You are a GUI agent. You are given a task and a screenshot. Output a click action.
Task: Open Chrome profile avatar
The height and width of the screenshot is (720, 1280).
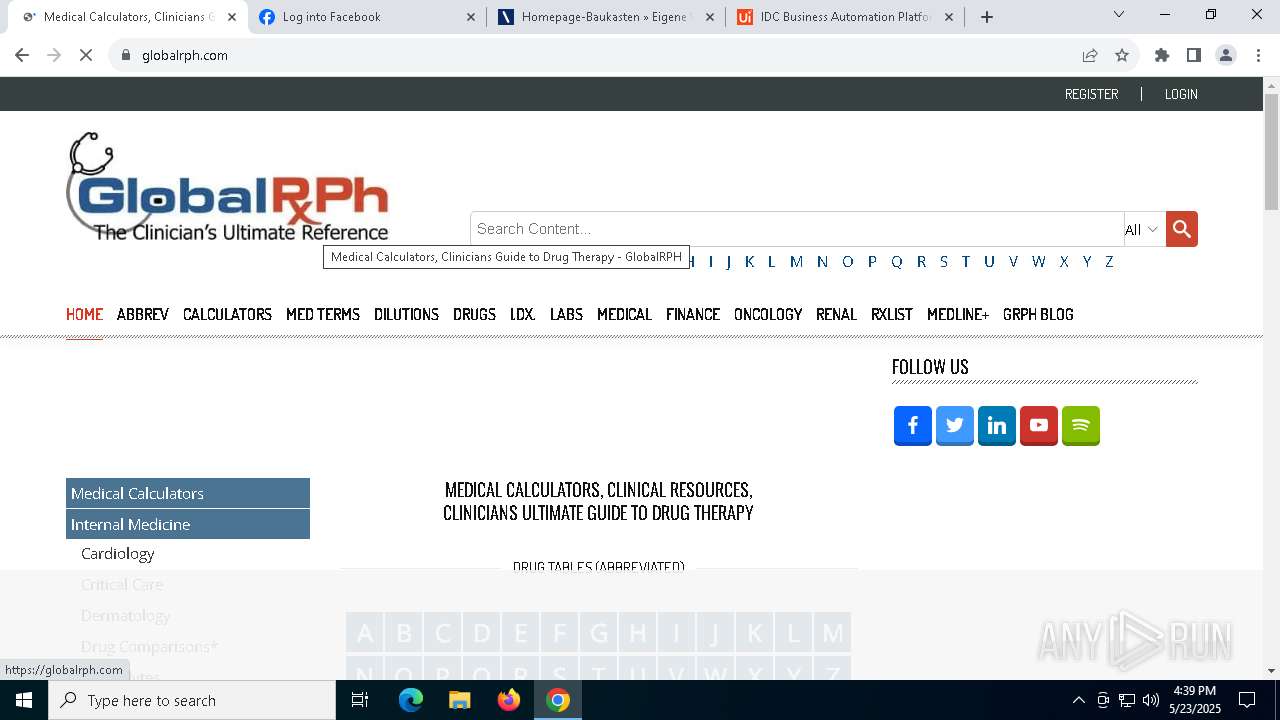pos(1226,55)
